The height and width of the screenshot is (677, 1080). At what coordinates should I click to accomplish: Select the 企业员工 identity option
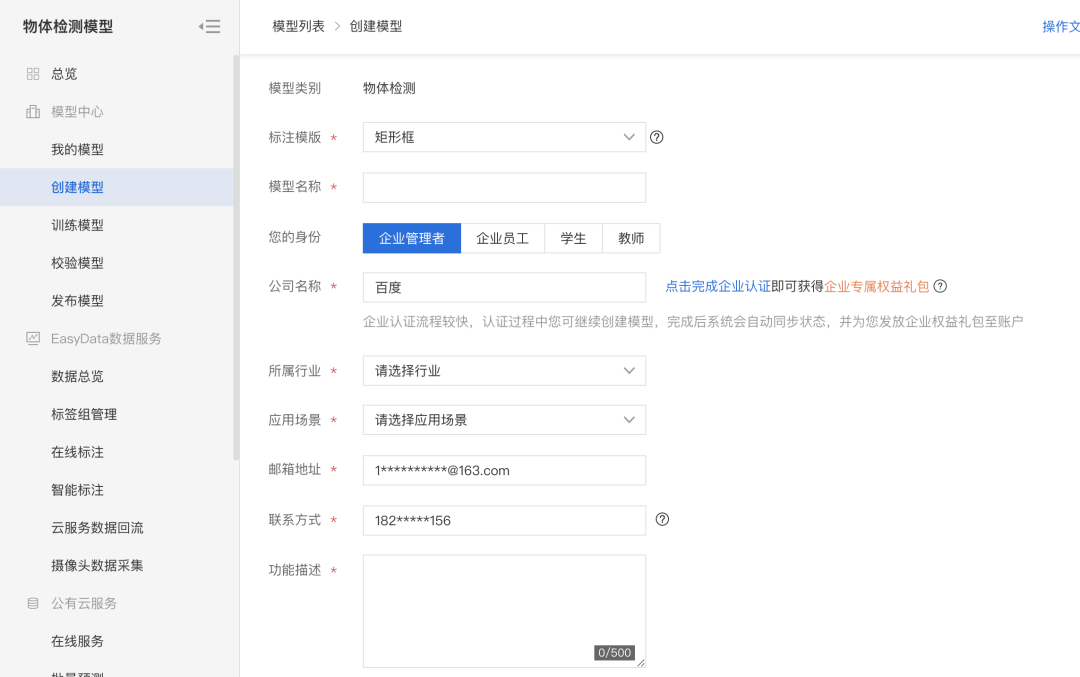click(502, 237)
